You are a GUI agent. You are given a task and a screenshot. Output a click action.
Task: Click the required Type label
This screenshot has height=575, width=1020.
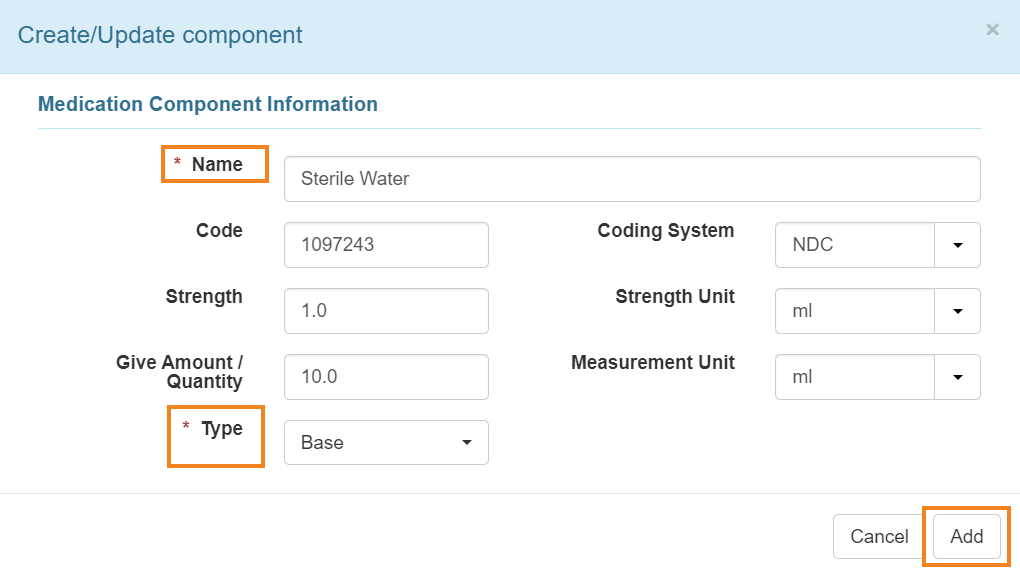[213, 429]
